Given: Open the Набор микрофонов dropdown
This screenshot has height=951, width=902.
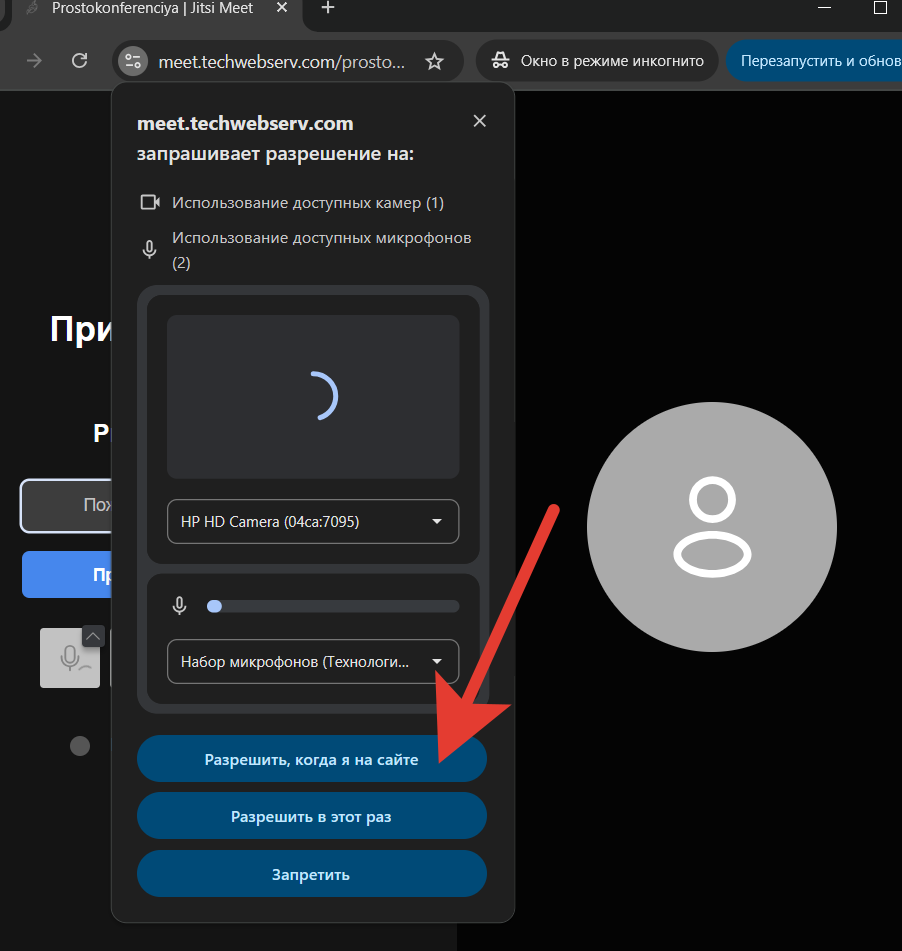Looking at the screenshot, I should click(x=313, y=662).
